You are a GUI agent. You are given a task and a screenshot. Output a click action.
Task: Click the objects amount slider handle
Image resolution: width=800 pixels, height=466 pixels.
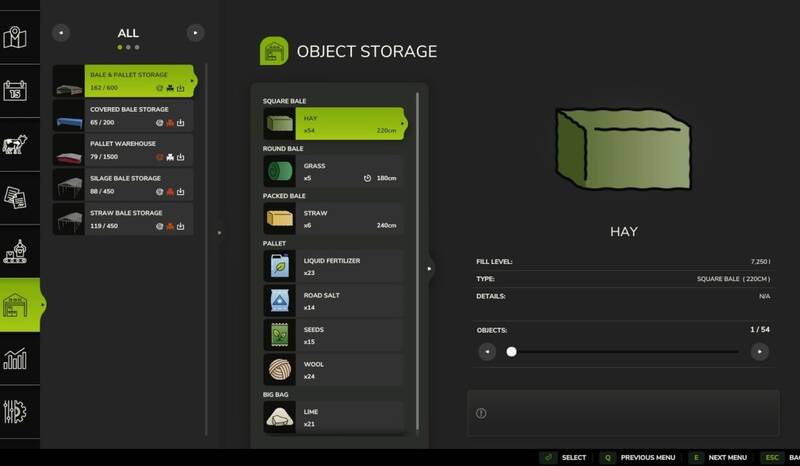point(512,351)
